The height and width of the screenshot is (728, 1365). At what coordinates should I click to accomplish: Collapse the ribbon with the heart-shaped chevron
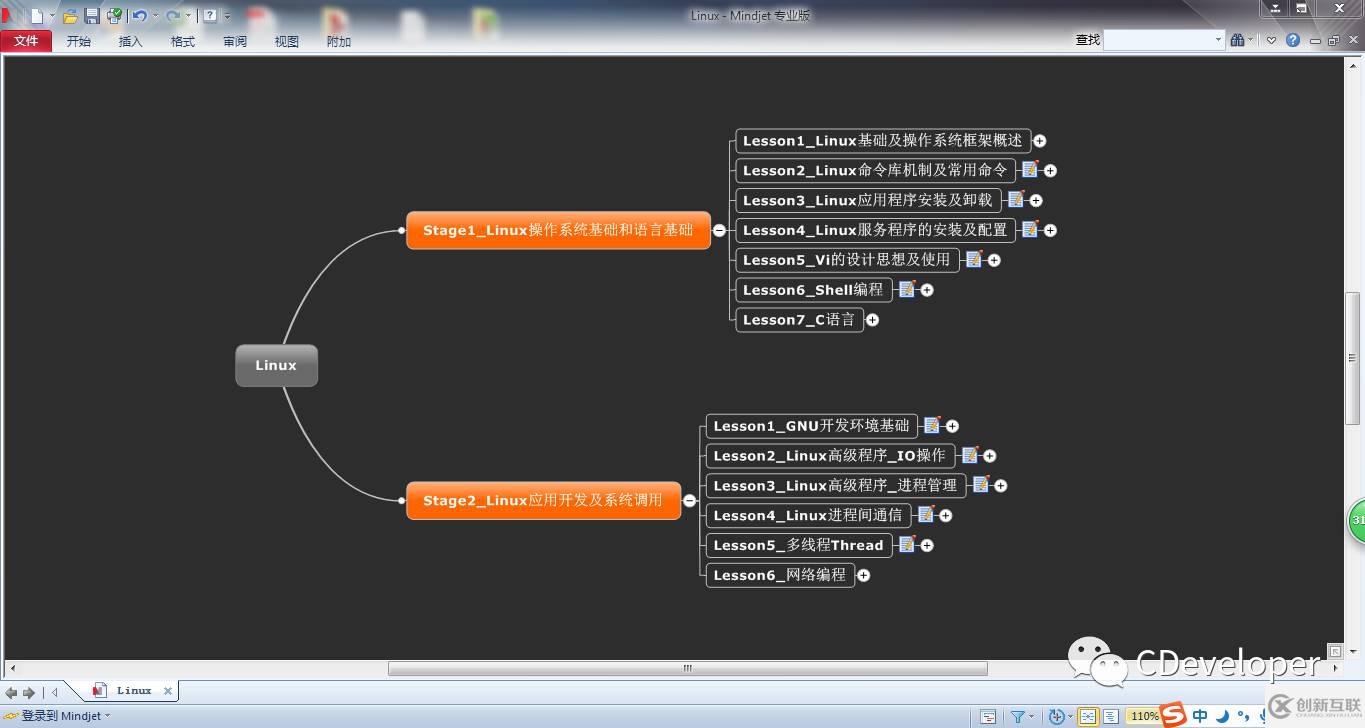[x=1271, y=41]
